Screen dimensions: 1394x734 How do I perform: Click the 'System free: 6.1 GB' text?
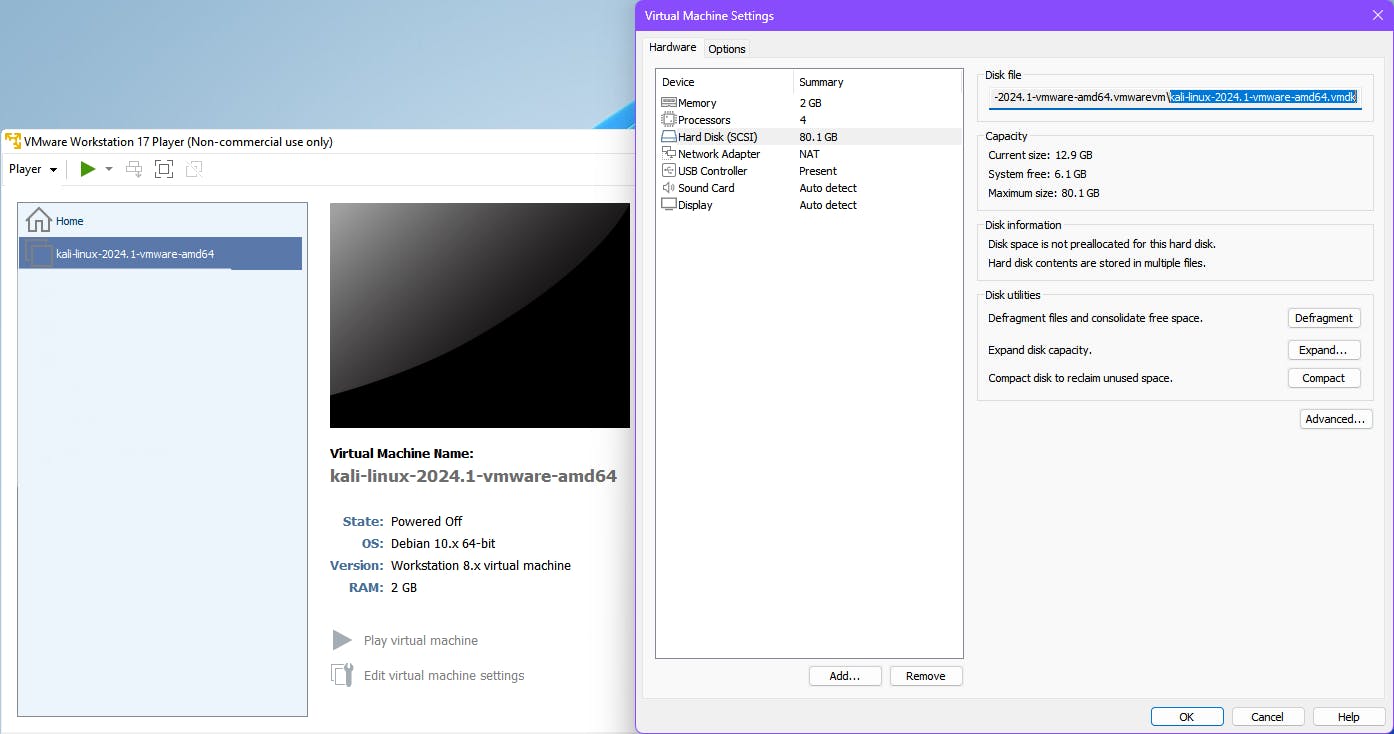click(x=1037, y=174)
